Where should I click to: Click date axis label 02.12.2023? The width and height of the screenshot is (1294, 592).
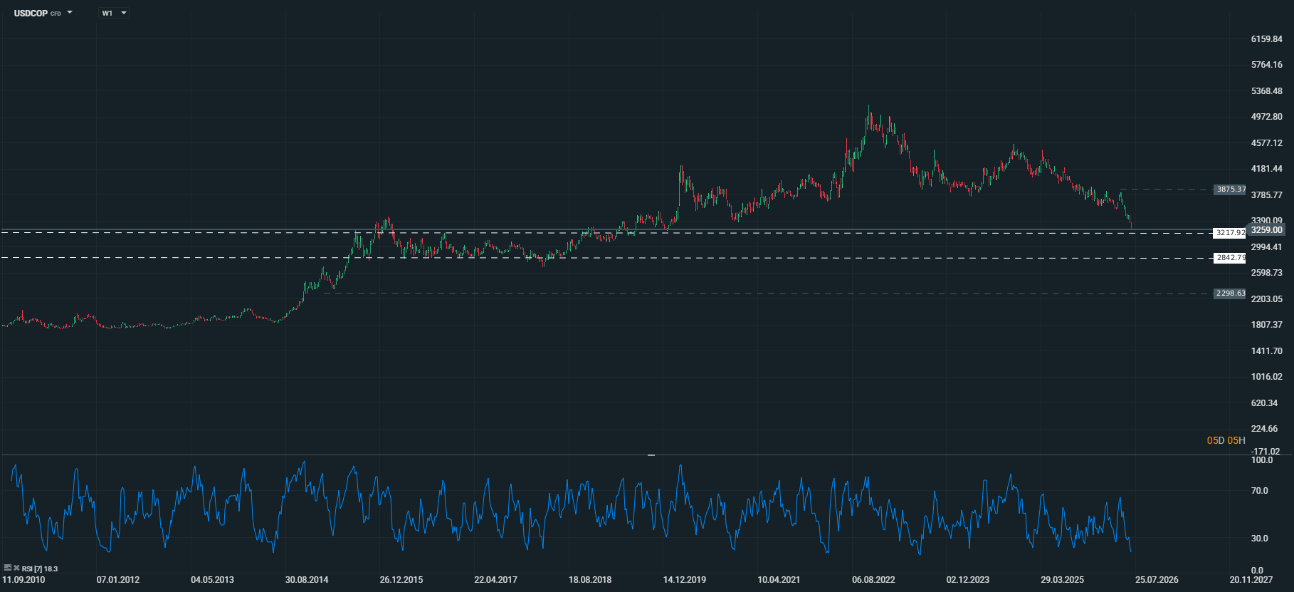click(967, 579)
